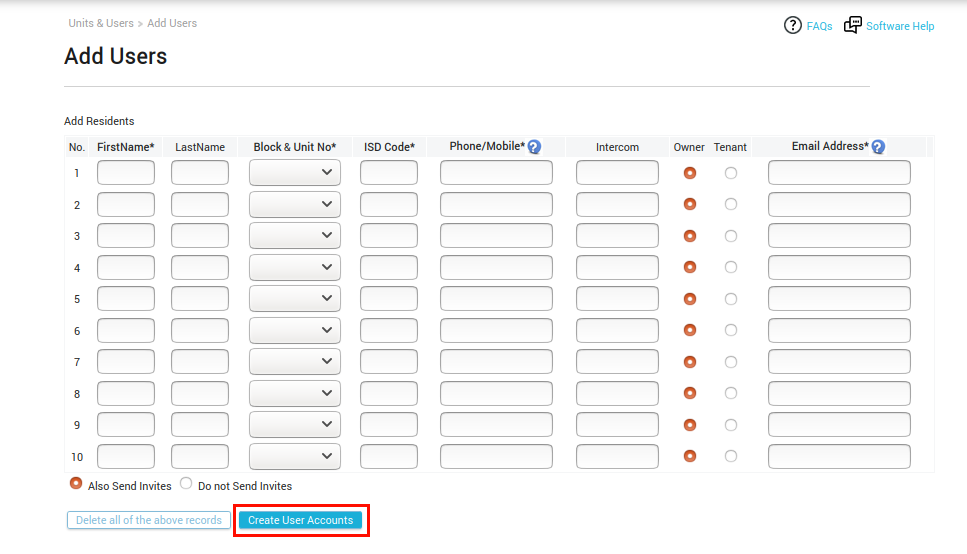Screen dimensions: 967x554
Task: Open Block & Unit dropdown in row 5
Action: coord(295,299)
